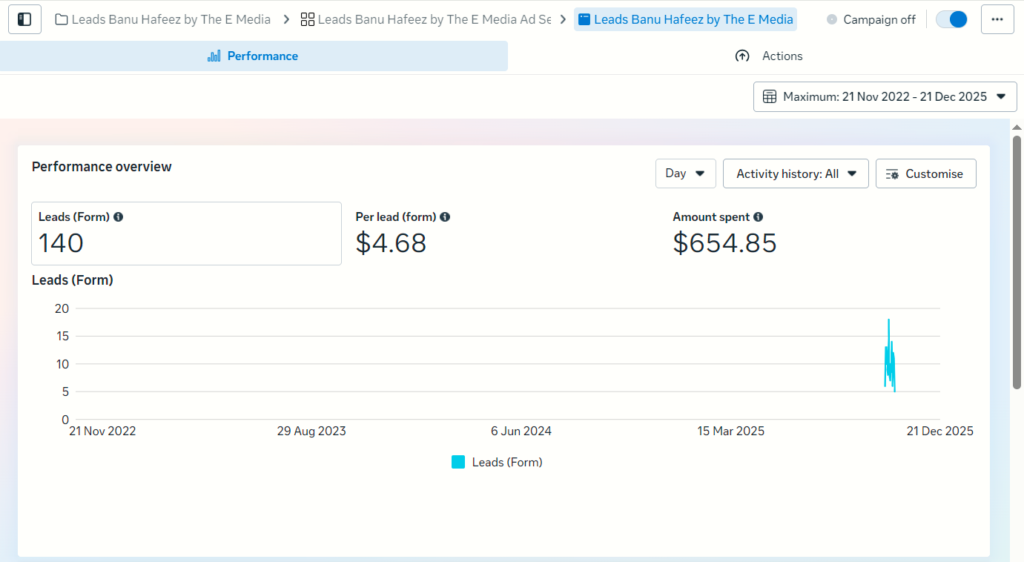
Task: Click the Customise button
Action: (925, 174)
